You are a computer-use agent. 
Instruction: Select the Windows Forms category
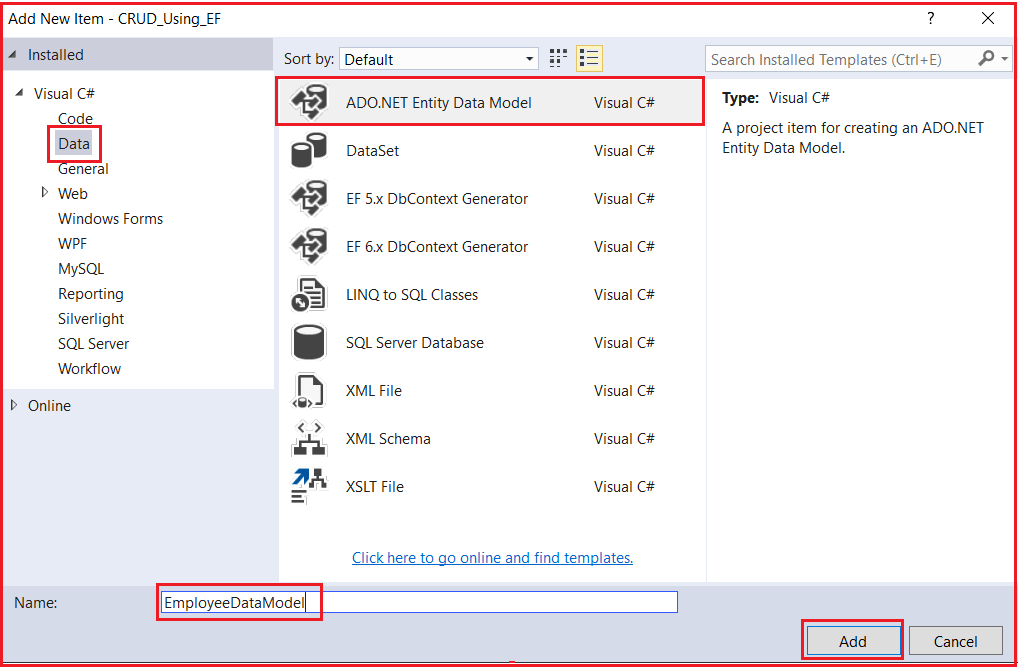[x=110, y=219]
